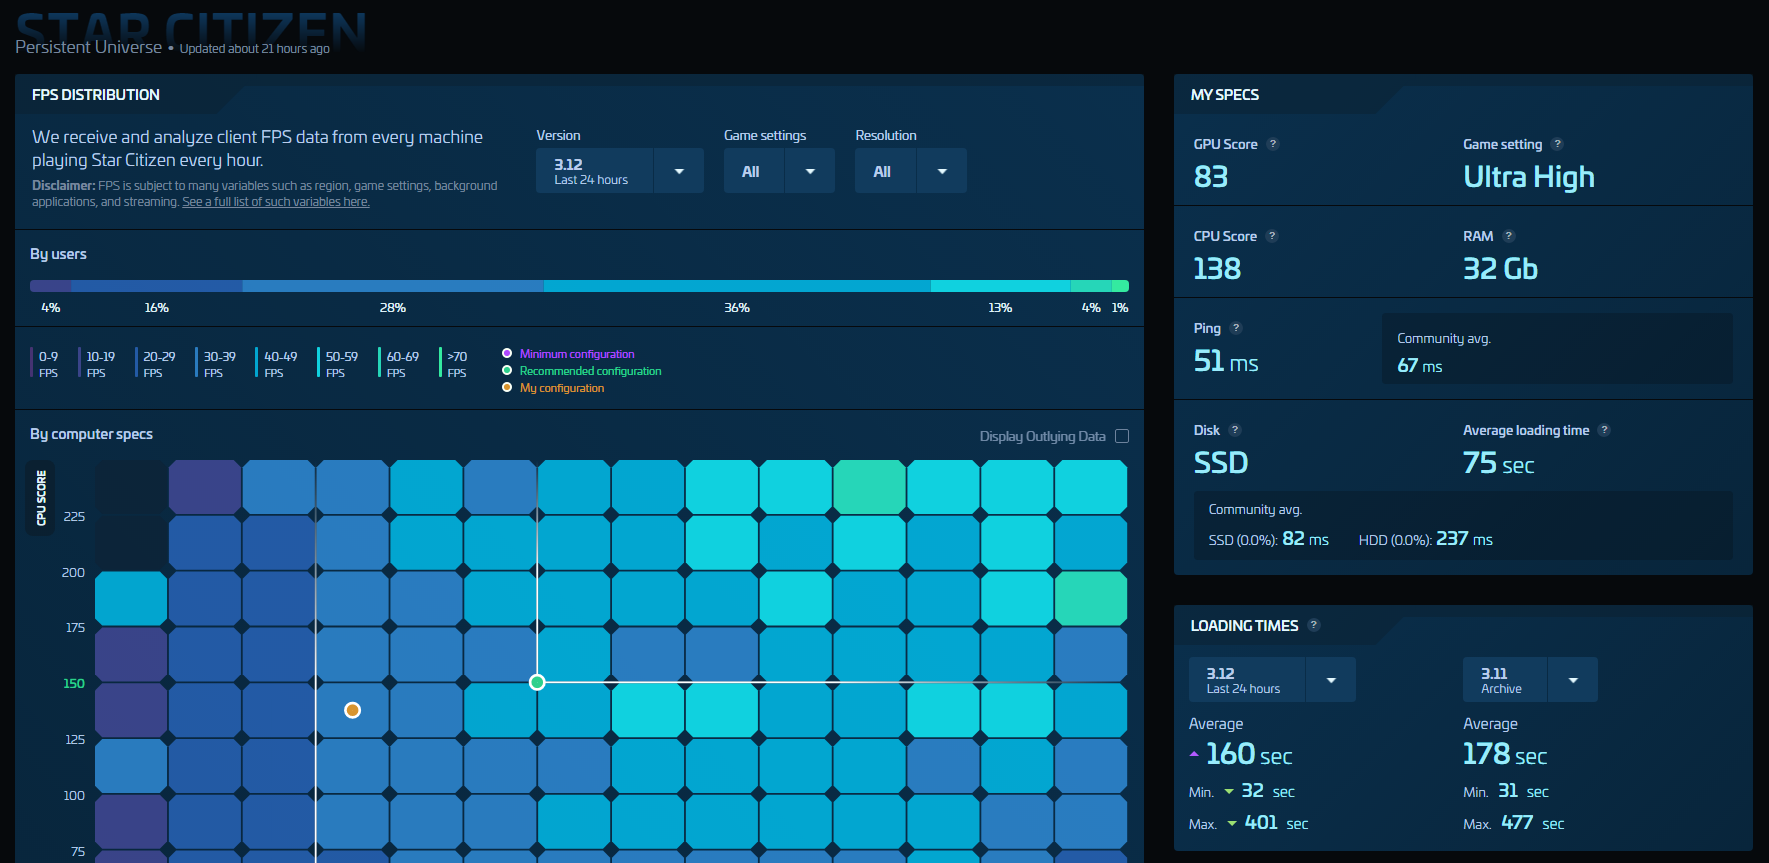1769x863 pixels.
Task: Click the 75 sec average loading time
Action: [x=1499, y=463]
